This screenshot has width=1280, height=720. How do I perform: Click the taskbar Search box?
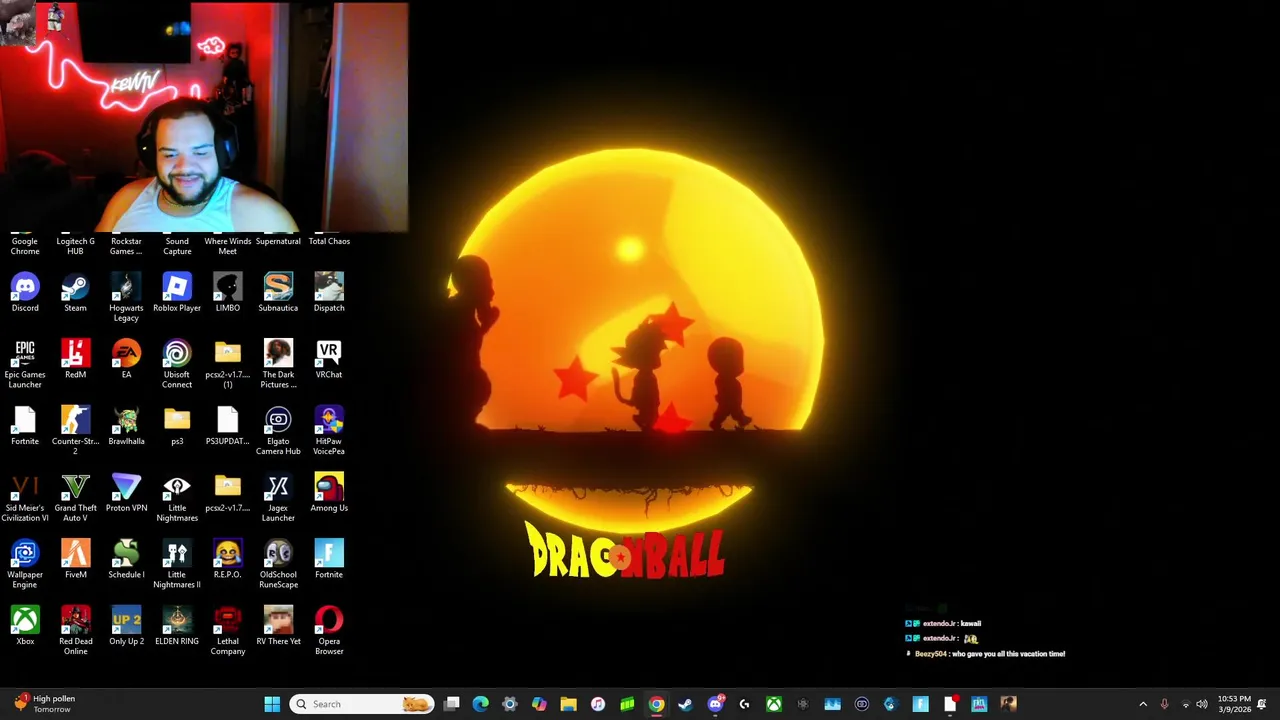click(362, 704)
